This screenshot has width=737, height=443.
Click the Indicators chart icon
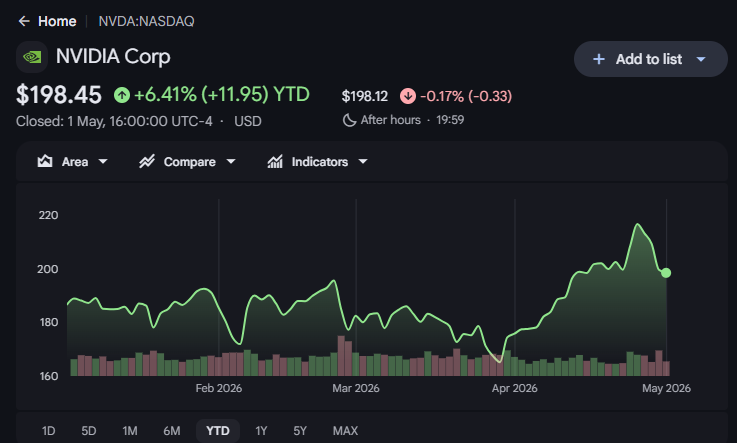click(x=275, y=162)
